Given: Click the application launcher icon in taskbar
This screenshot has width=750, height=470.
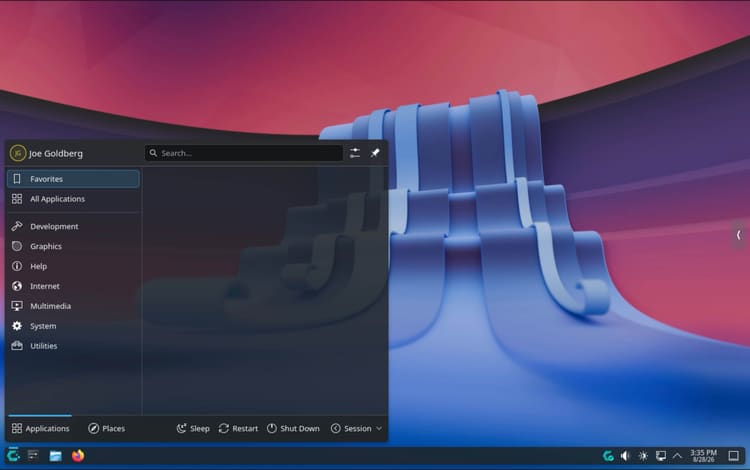Looking at the screenshot, I should click(13, 455).
